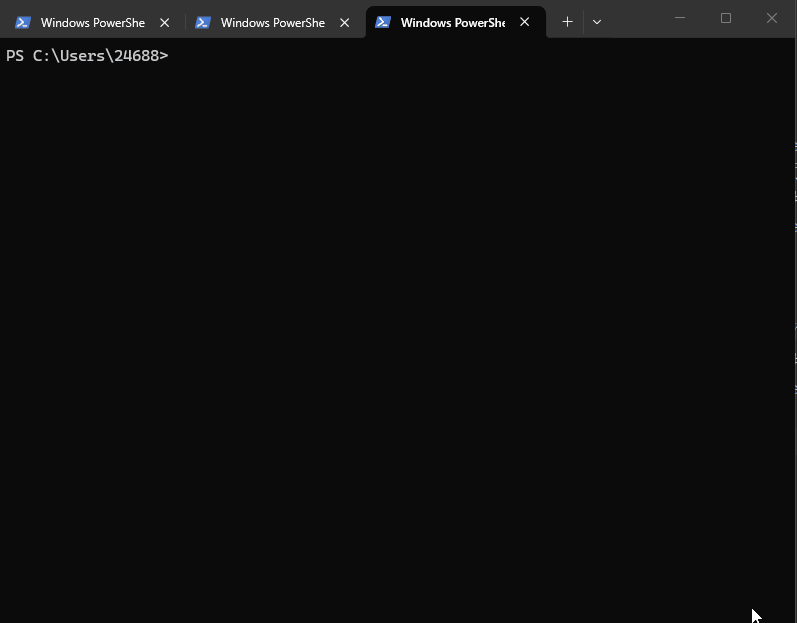Close the second PowerShell tab
This screenshot has height=623, width=797.
(345, 22)
